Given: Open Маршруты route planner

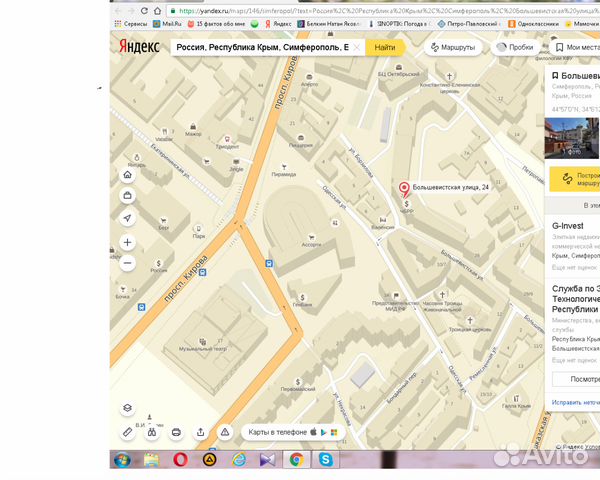Looking at the screenshot, I should 453,47.
